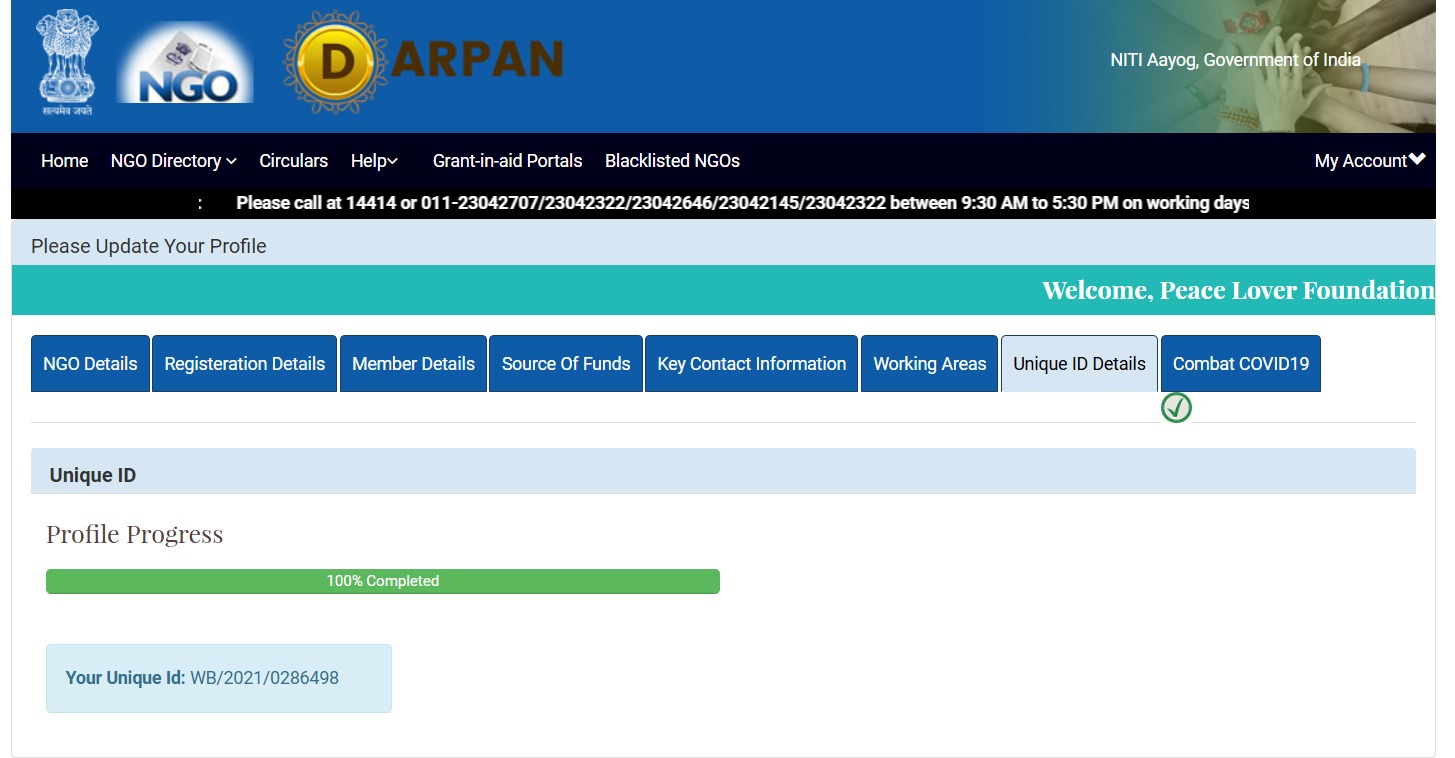Click the Welcome, Peace Lover Foundation banner text
The image size is (1455, 758).
(1238, 290)
